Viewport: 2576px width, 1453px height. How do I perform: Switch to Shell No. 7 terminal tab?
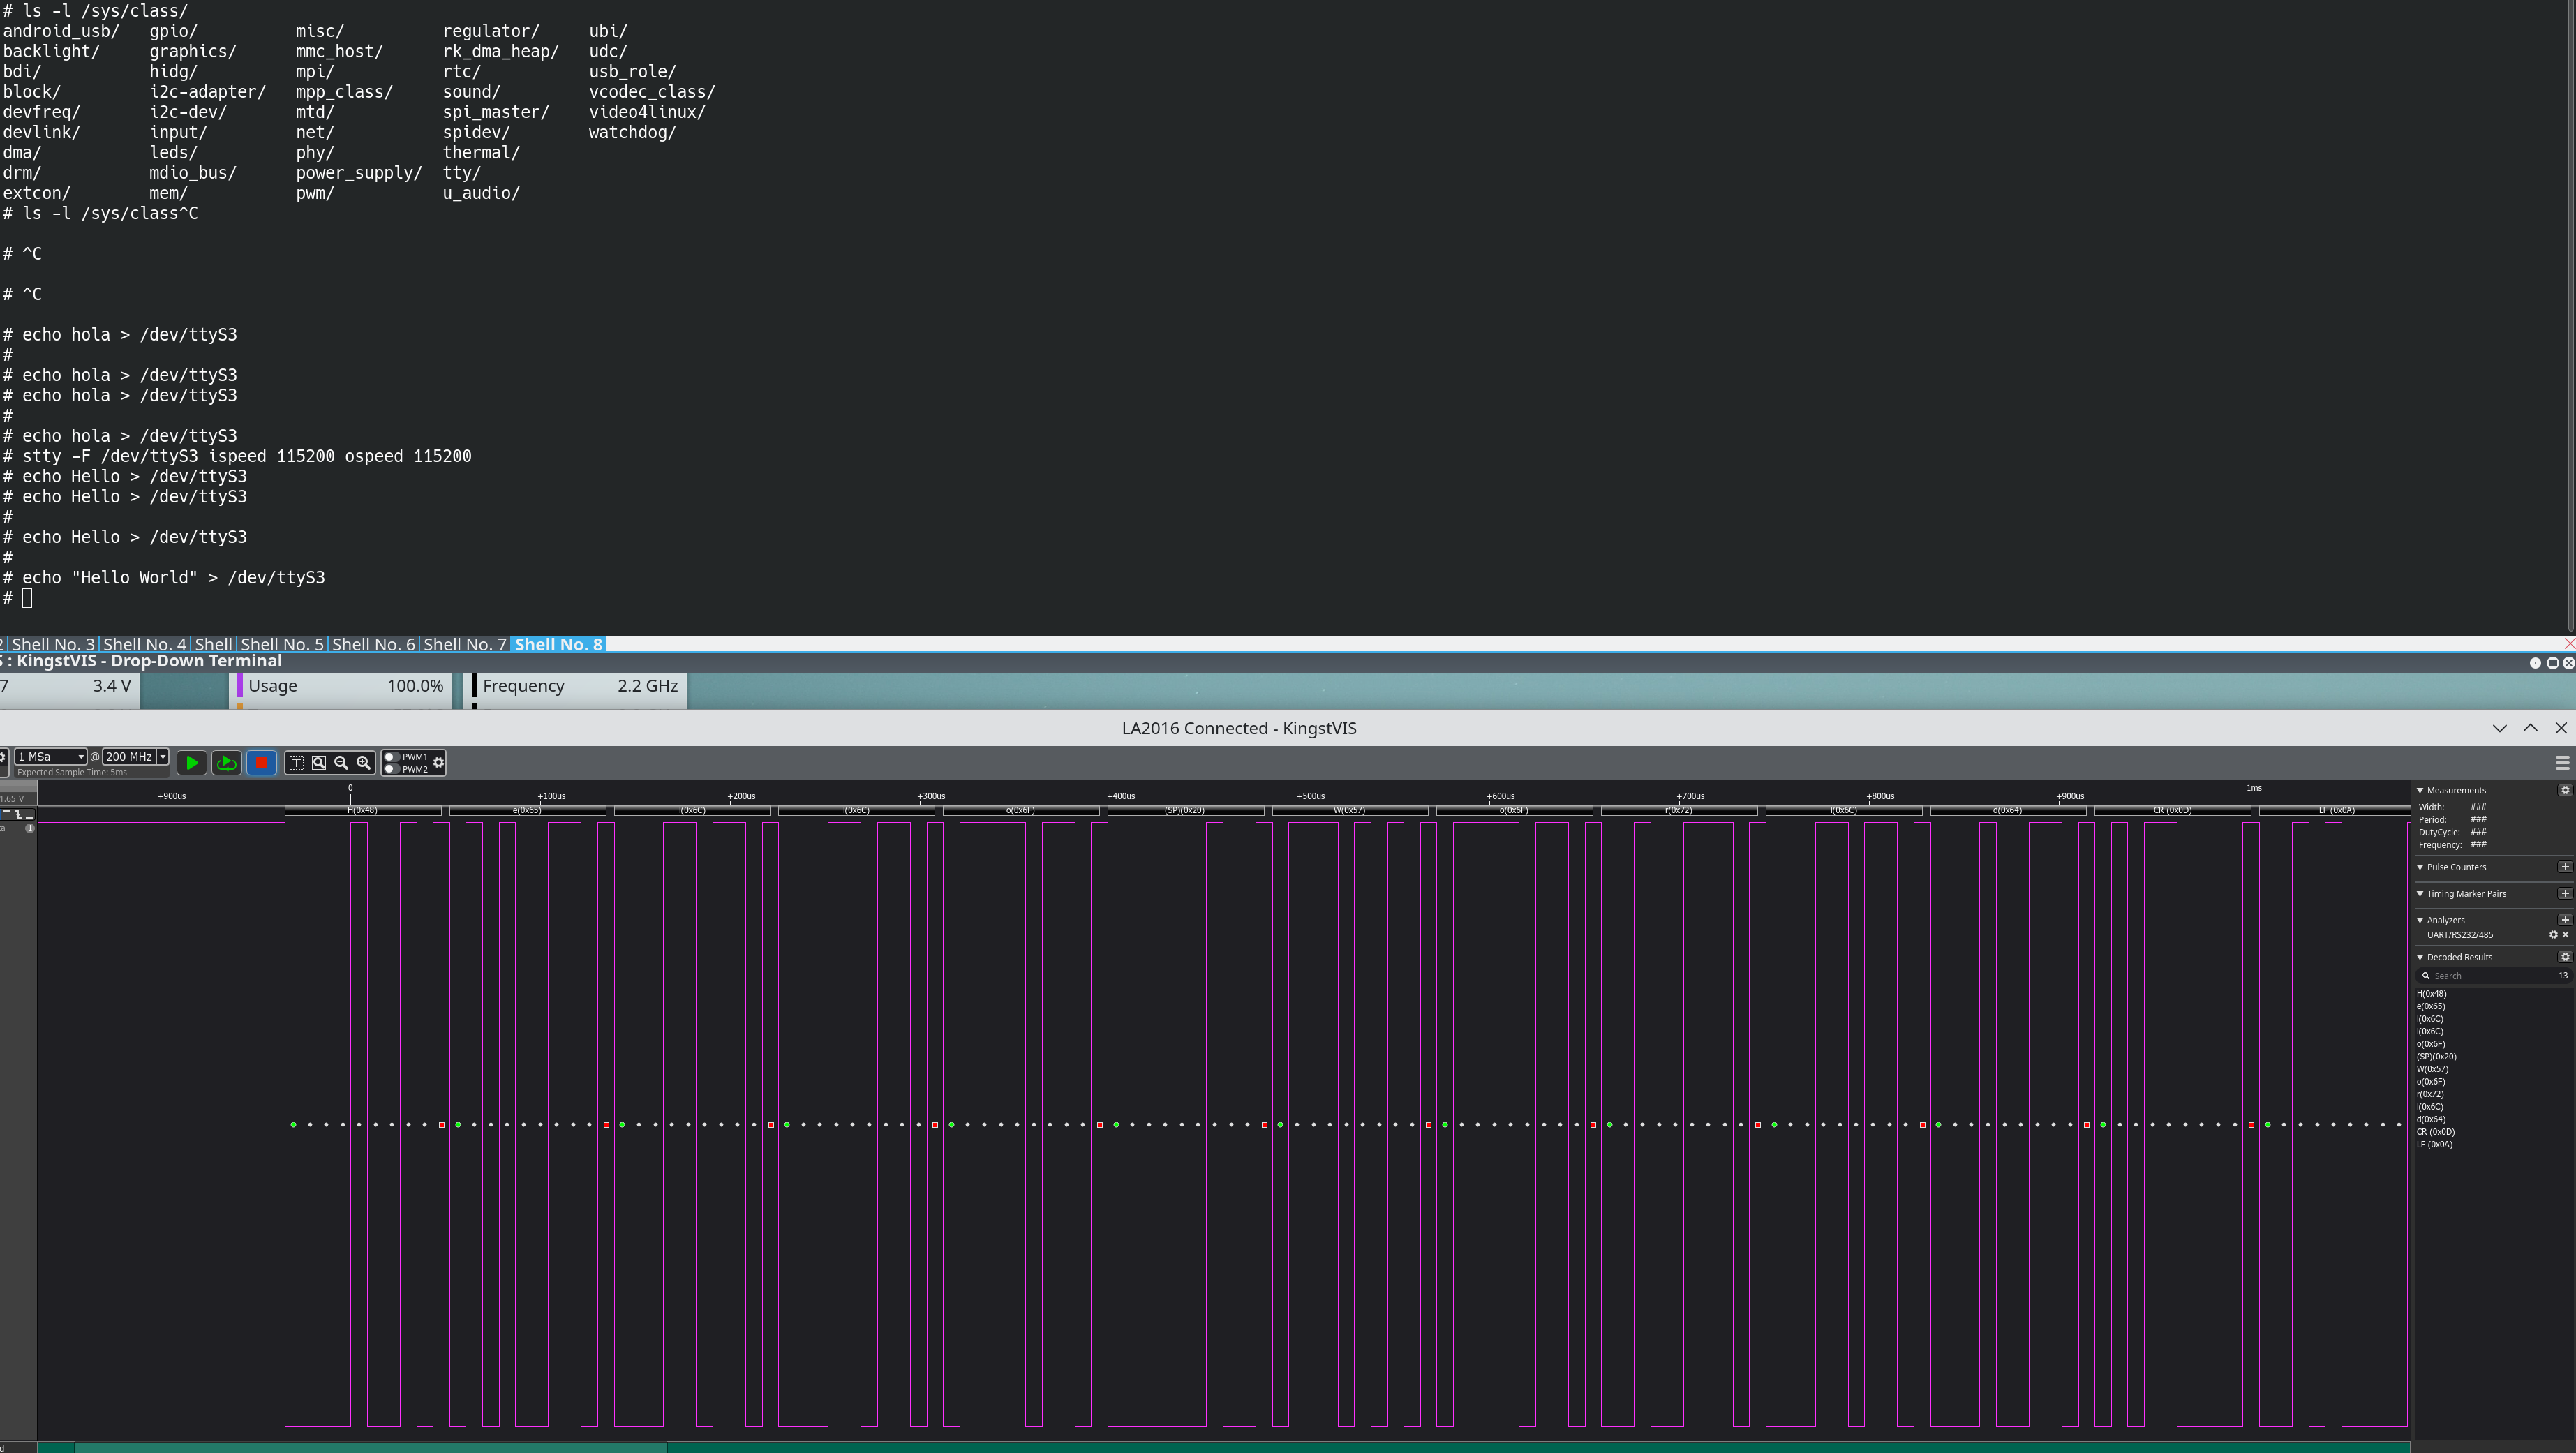465,644
